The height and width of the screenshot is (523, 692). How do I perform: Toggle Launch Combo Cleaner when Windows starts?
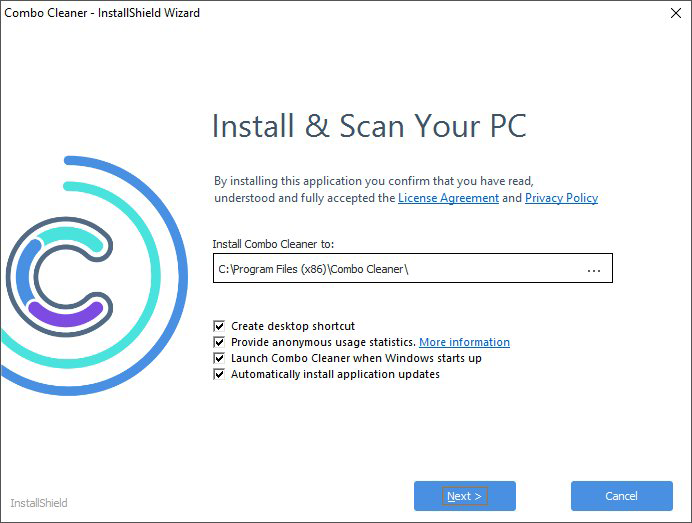[x=219, y=358]
